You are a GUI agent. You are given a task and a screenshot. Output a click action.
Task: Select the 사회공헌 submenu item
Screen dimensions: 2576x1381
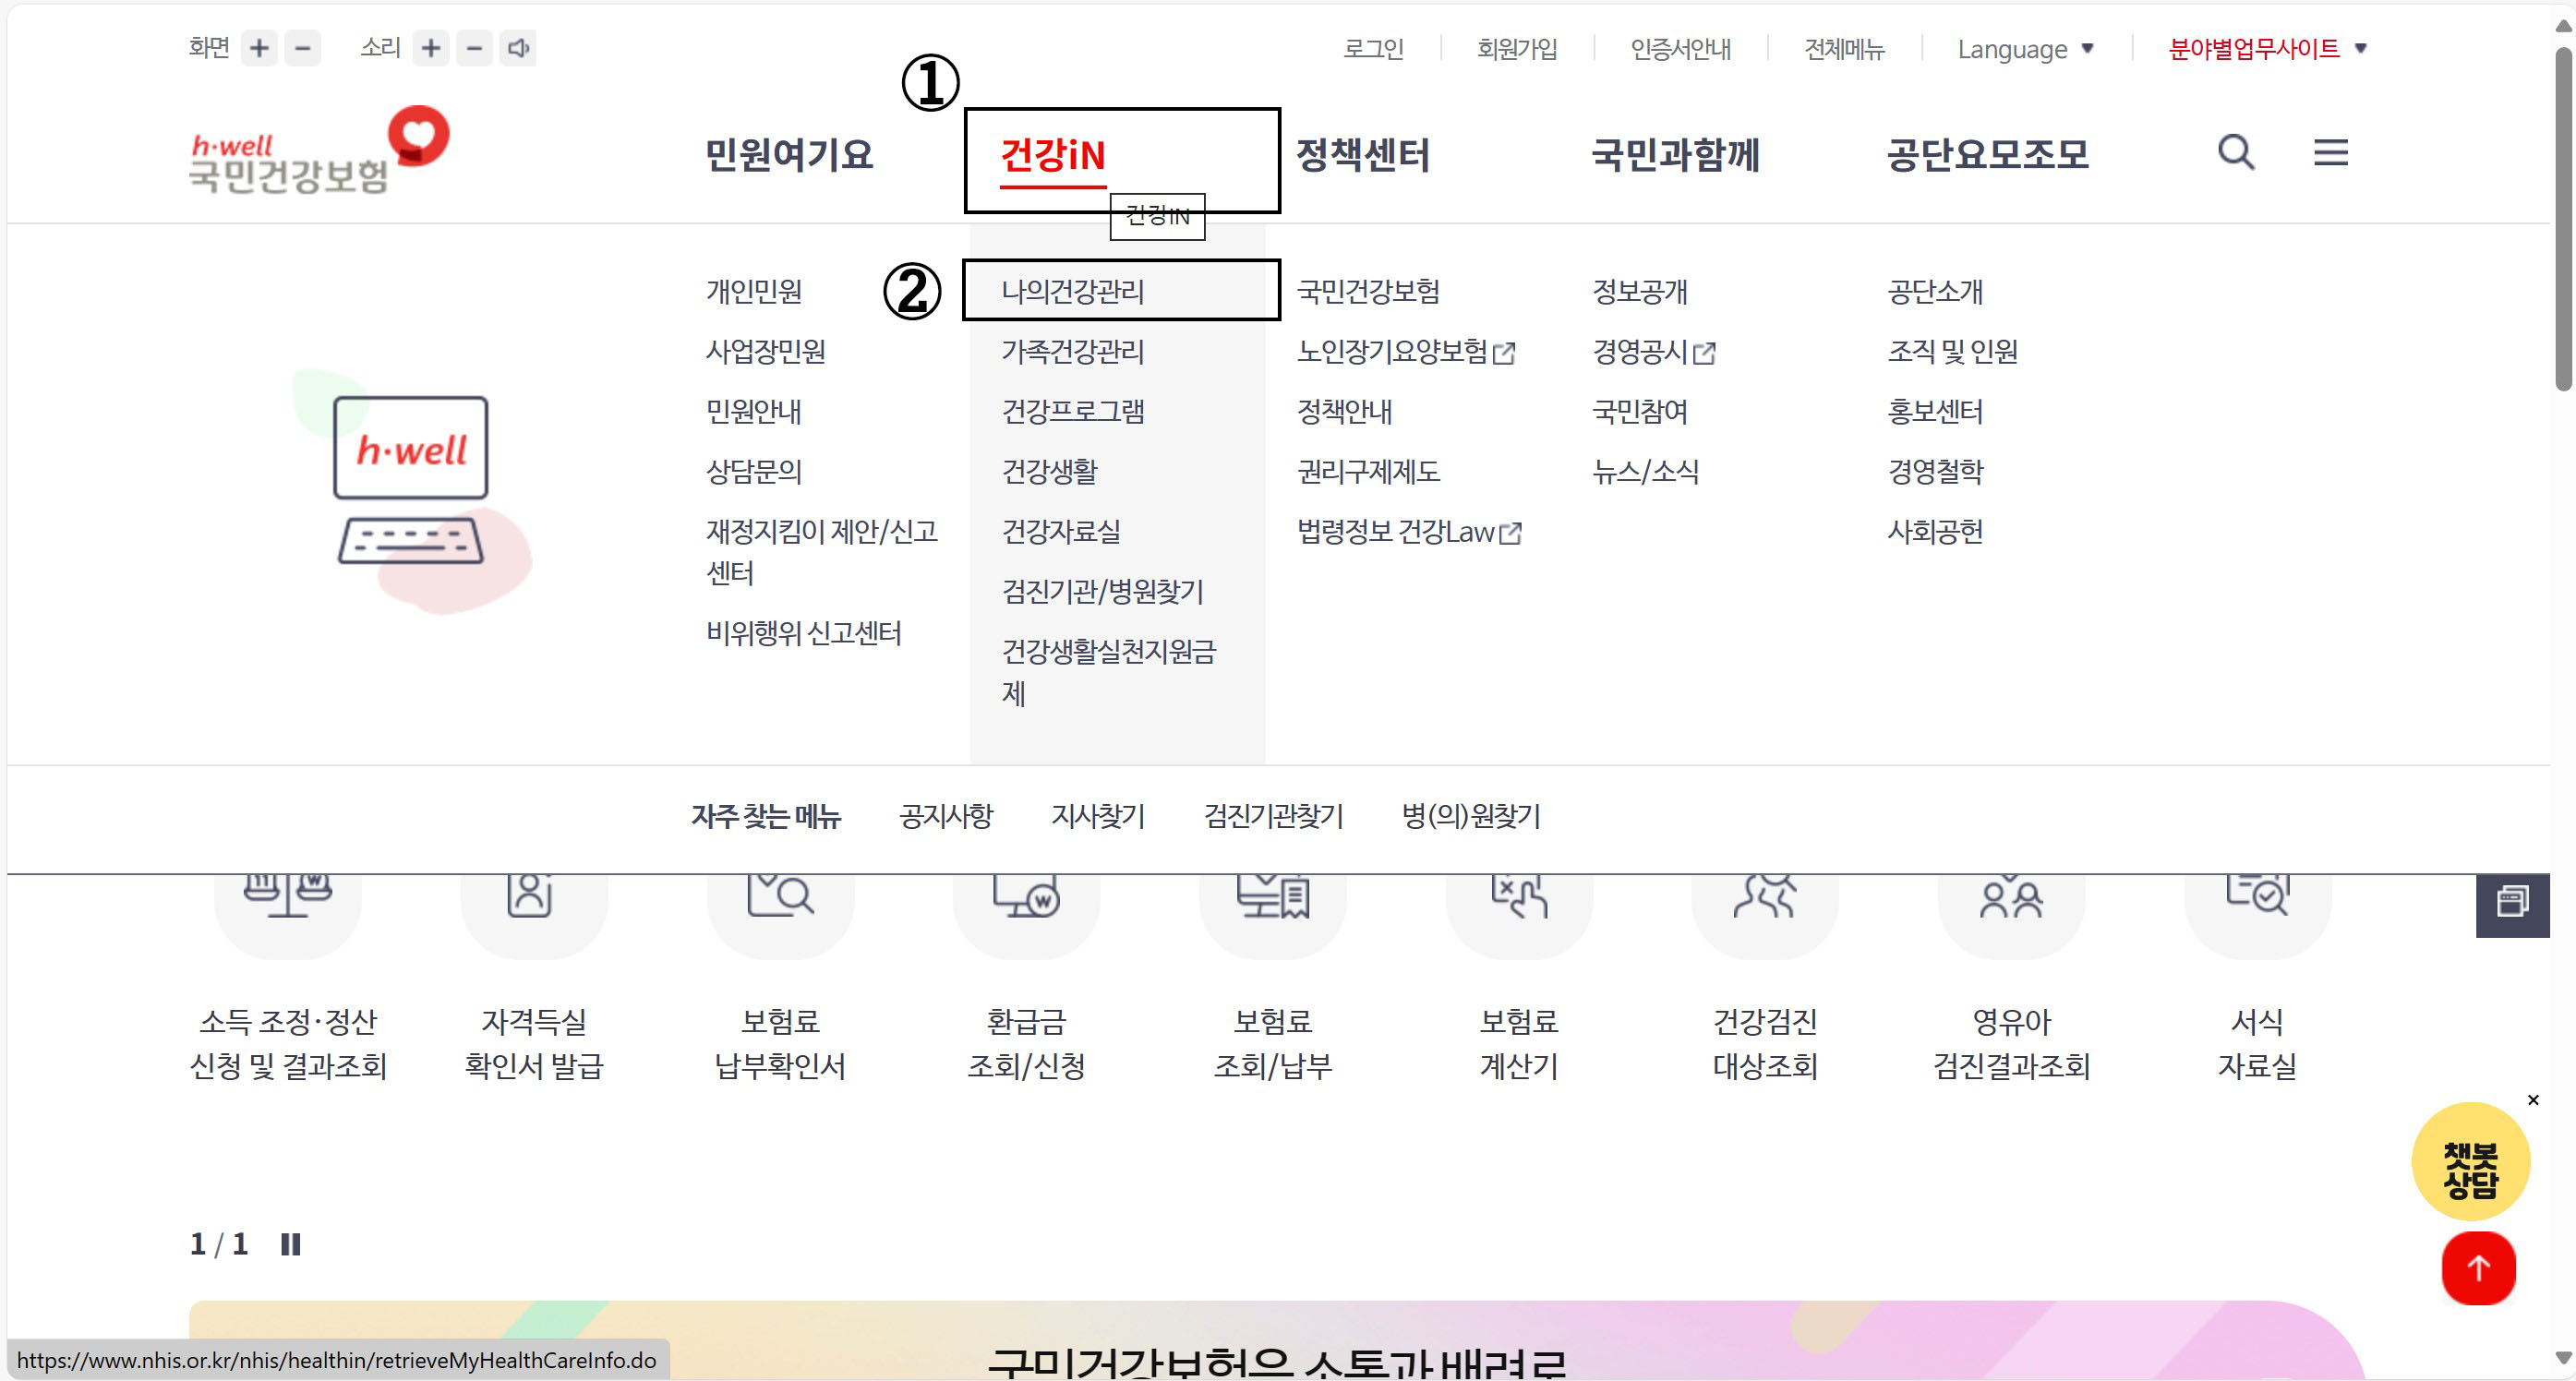coord(1935,531)
